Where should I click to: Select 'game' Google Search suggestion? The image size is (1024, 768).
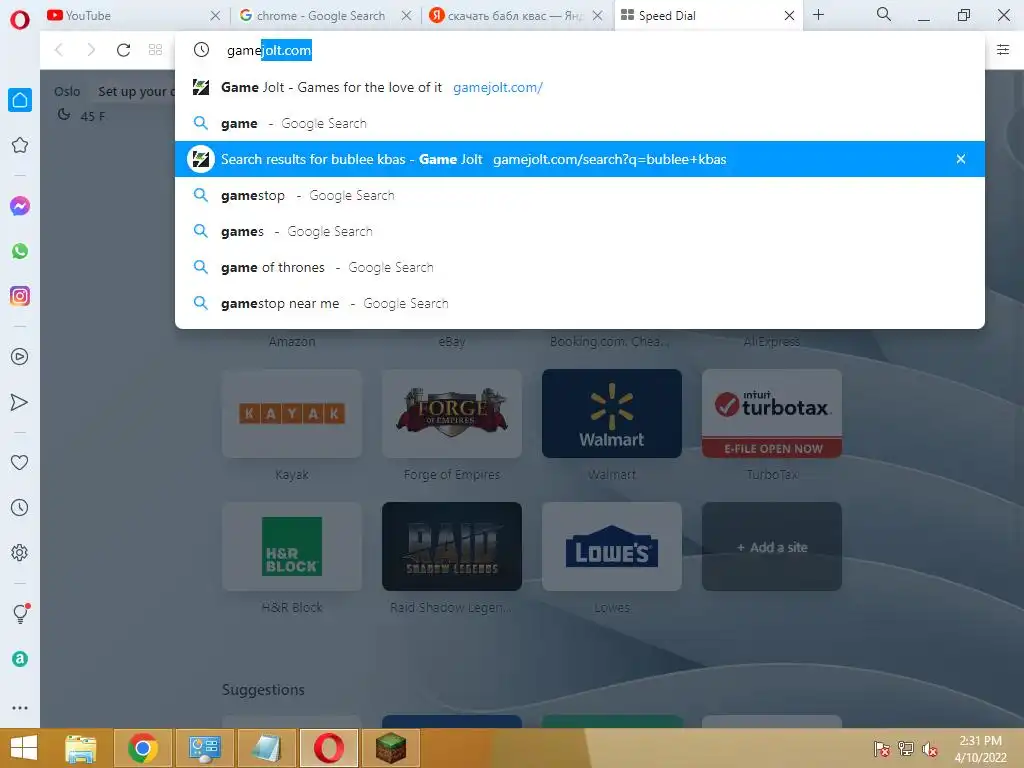coord(580,123)
